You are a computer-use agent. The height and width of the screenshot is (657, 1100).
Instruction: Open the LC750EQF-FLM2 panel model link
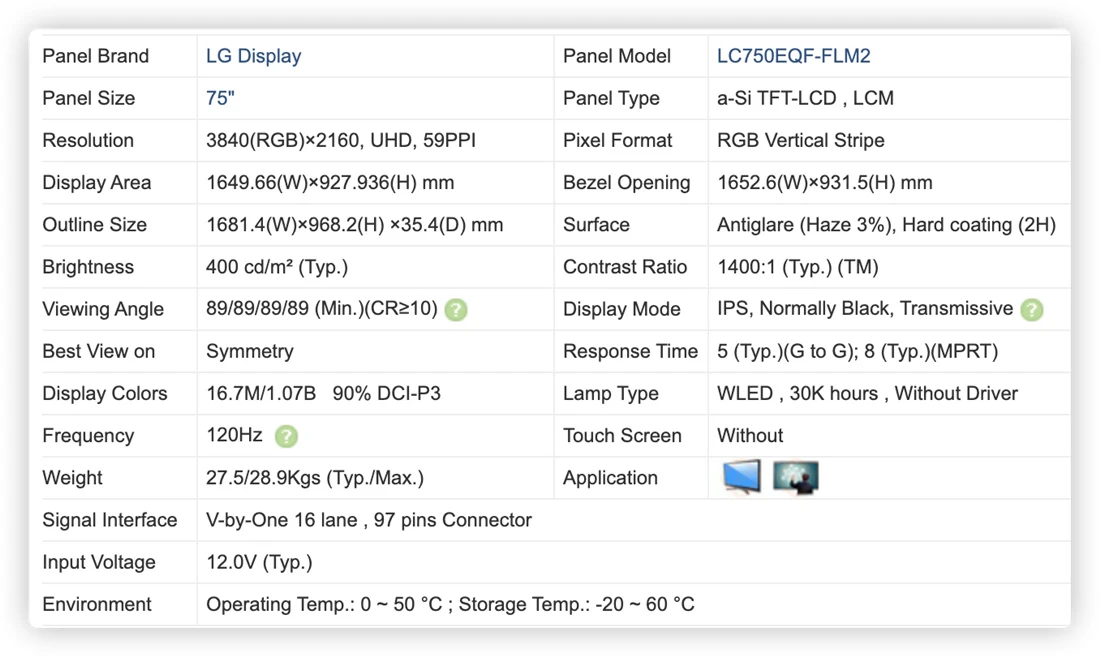[x=793, y=56]
